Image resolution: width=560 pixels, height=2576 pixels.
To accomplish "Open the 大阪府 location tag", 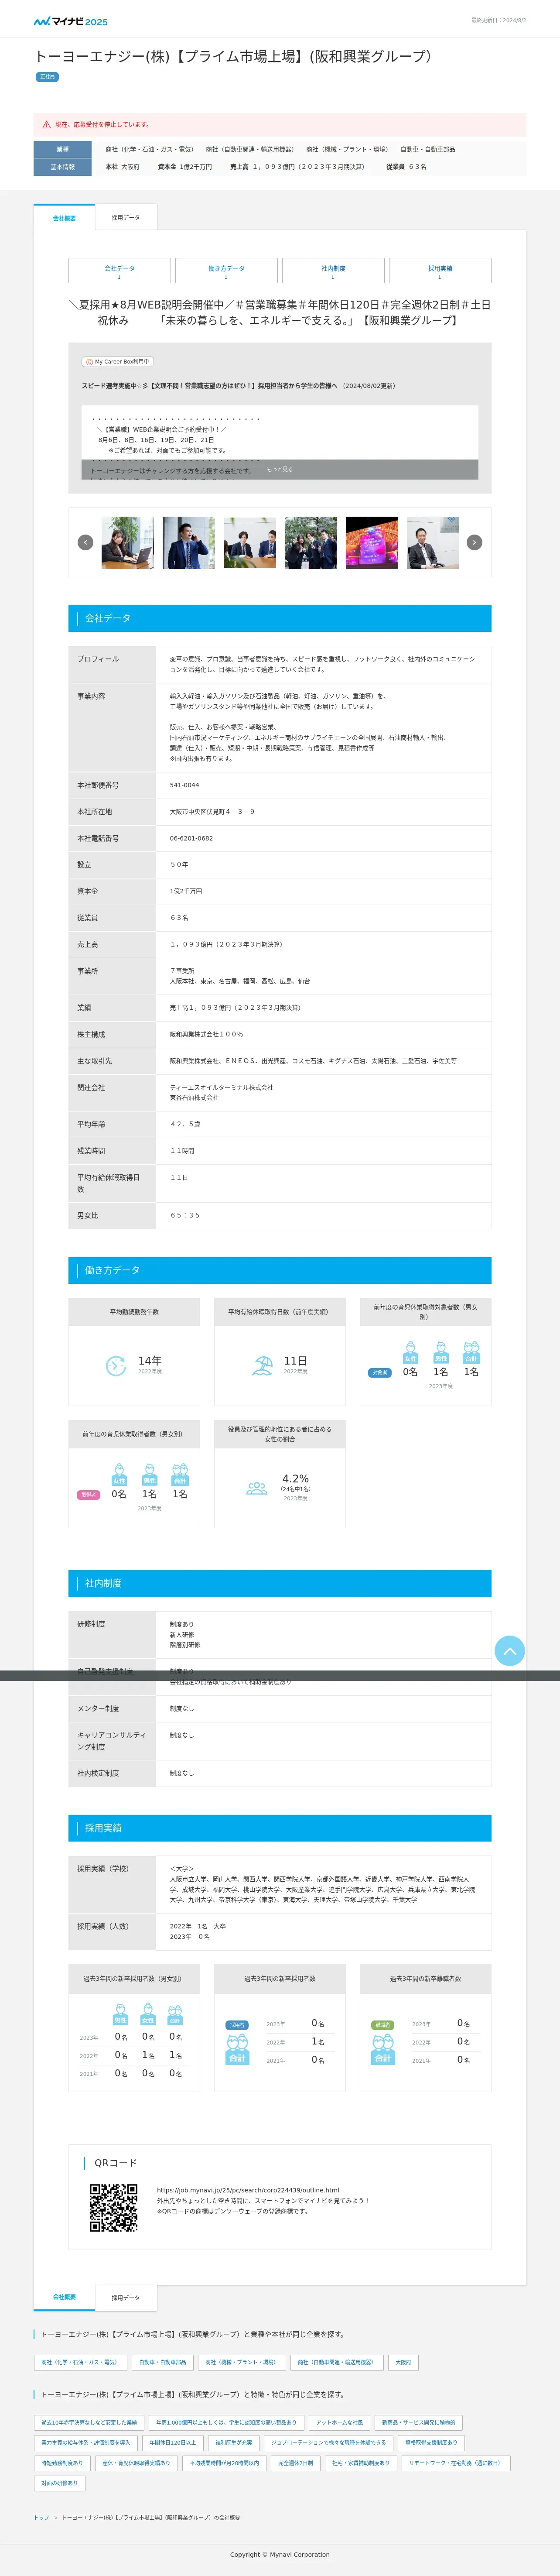I will [x=403, y=2362].
